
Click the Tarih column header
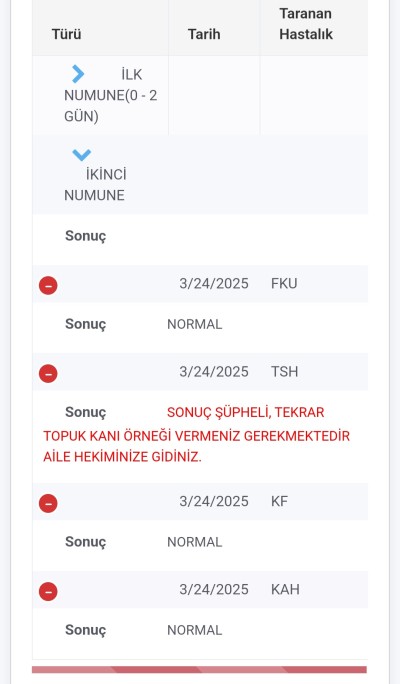pos(204,34)
